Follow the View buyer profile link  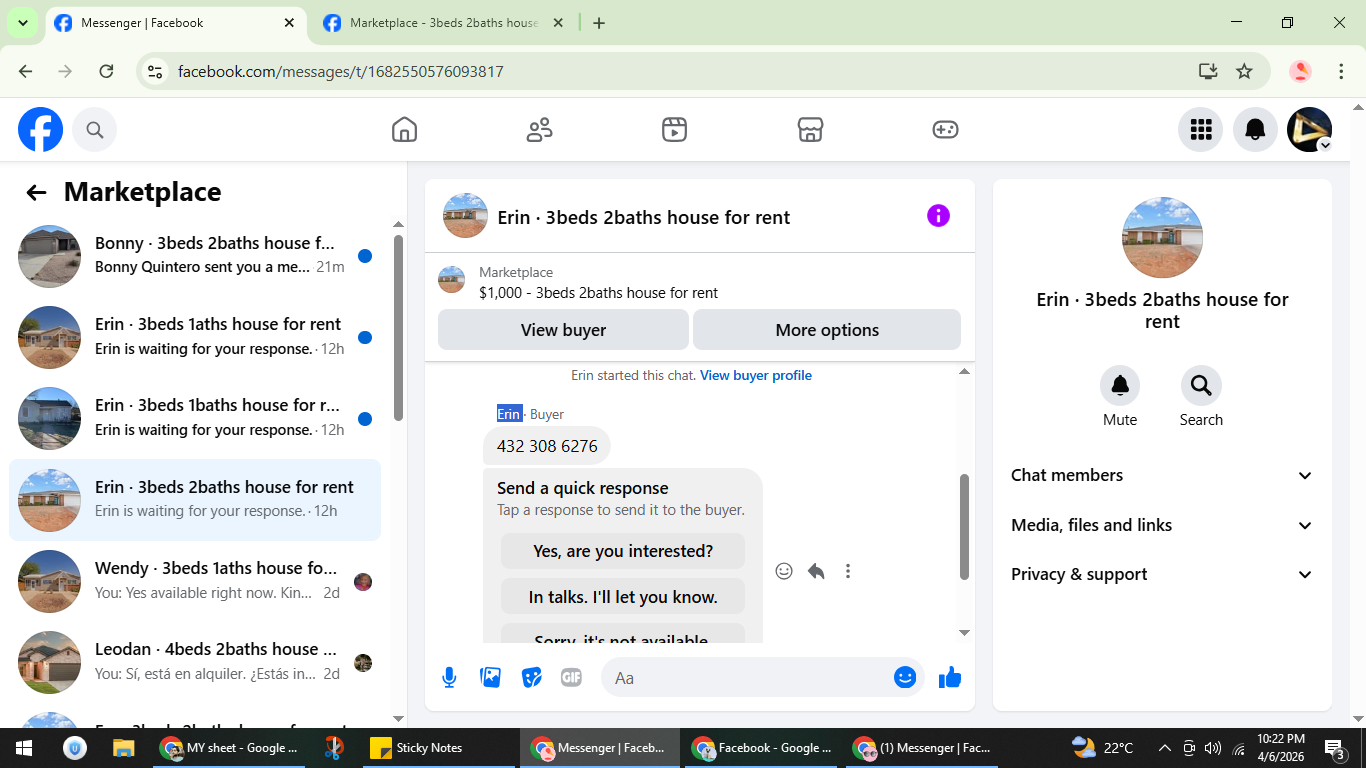[756, 376]
